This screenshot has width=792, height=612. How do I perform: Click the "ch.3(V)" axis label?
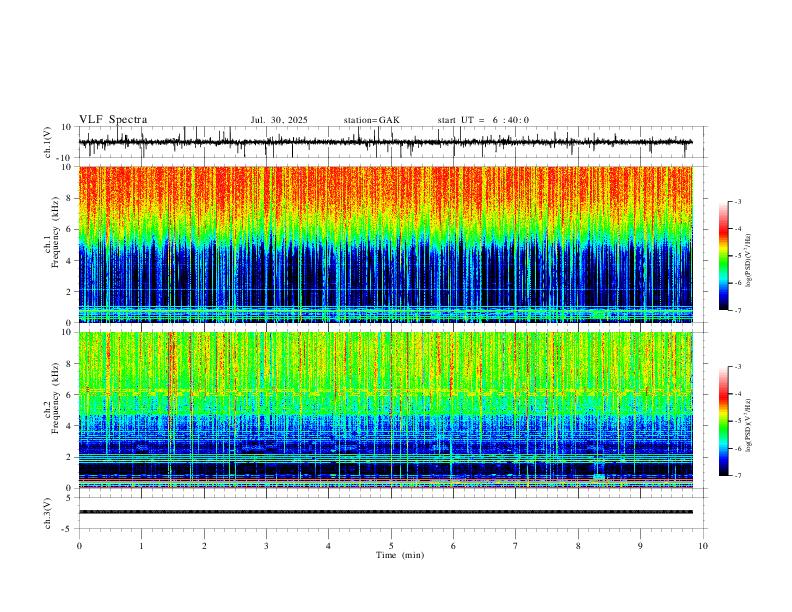click(47, 513)
